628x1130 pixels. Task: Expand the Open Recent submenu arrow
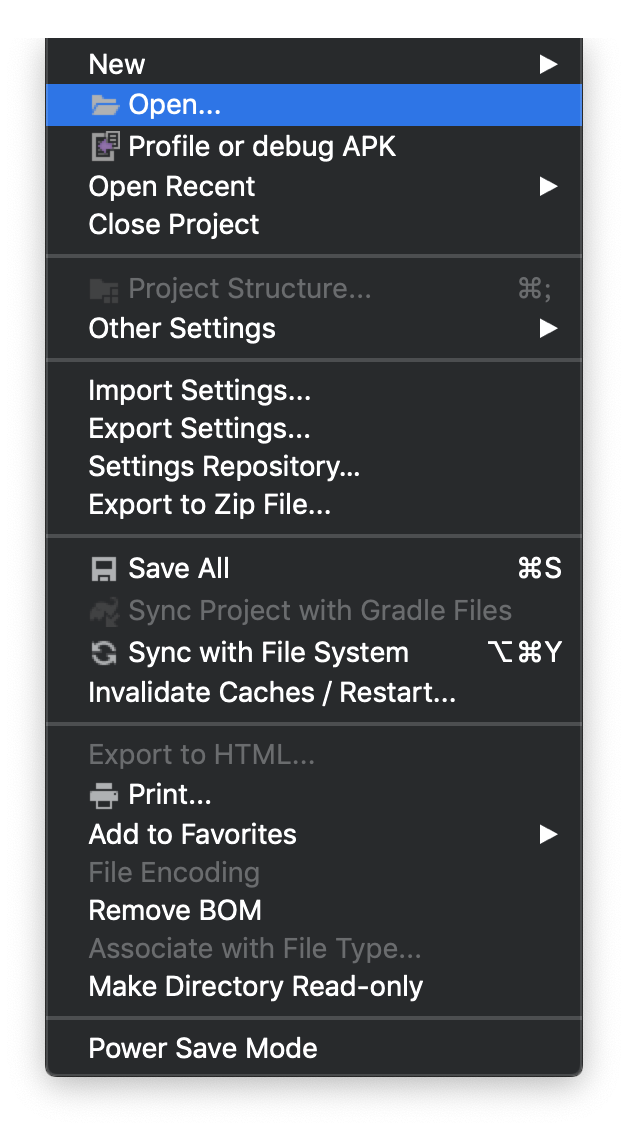coord(548,187)
